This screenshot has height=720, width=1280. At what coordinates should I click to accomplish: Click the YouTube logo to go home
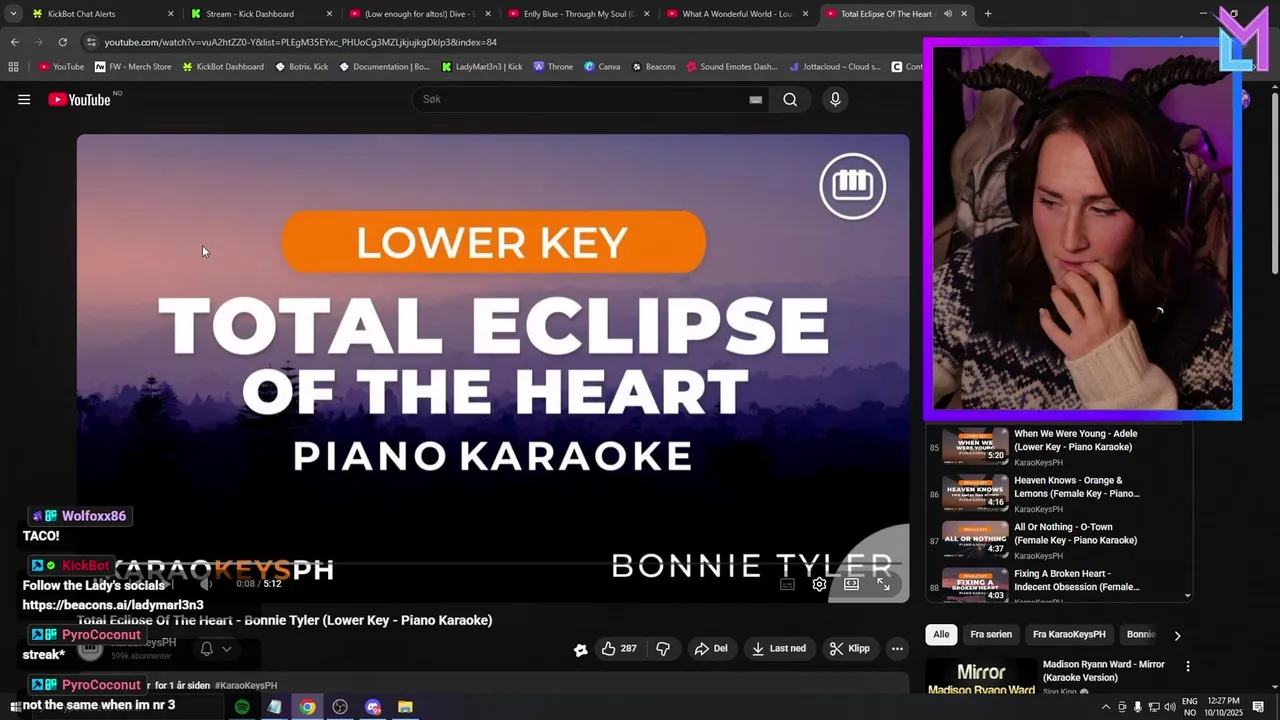[x=79, y=99]
